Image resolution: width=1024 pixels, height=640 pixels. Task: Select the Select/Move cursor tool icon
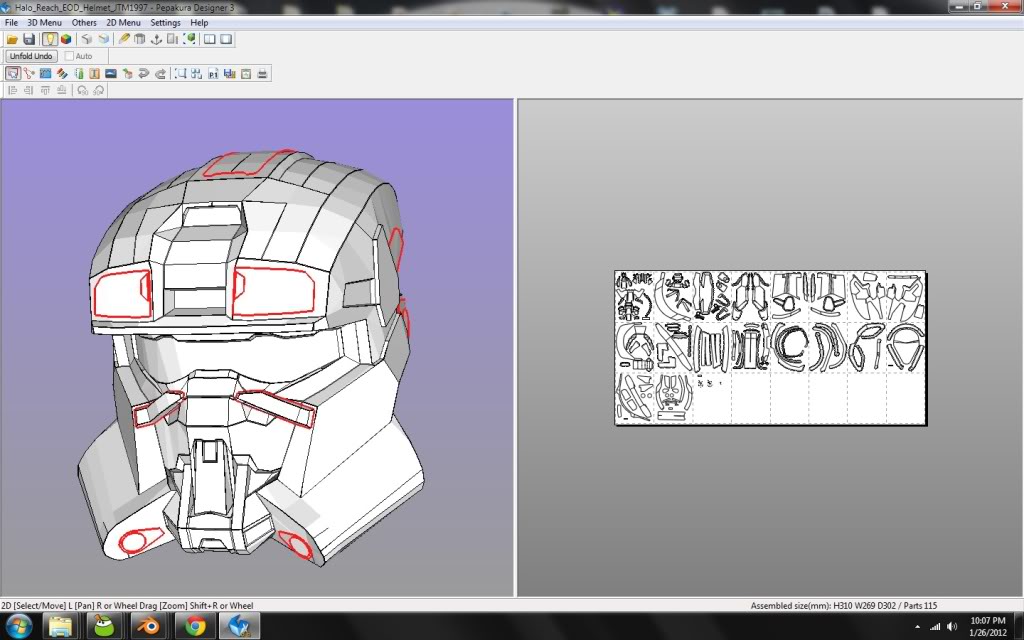coord(12,73)
